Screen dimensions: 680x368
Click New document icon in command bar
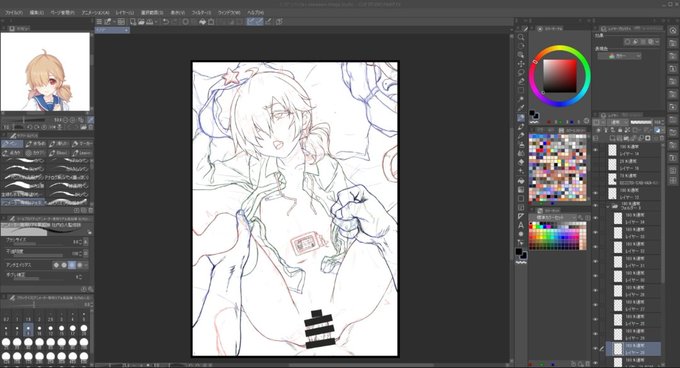(x=133, y=22)
